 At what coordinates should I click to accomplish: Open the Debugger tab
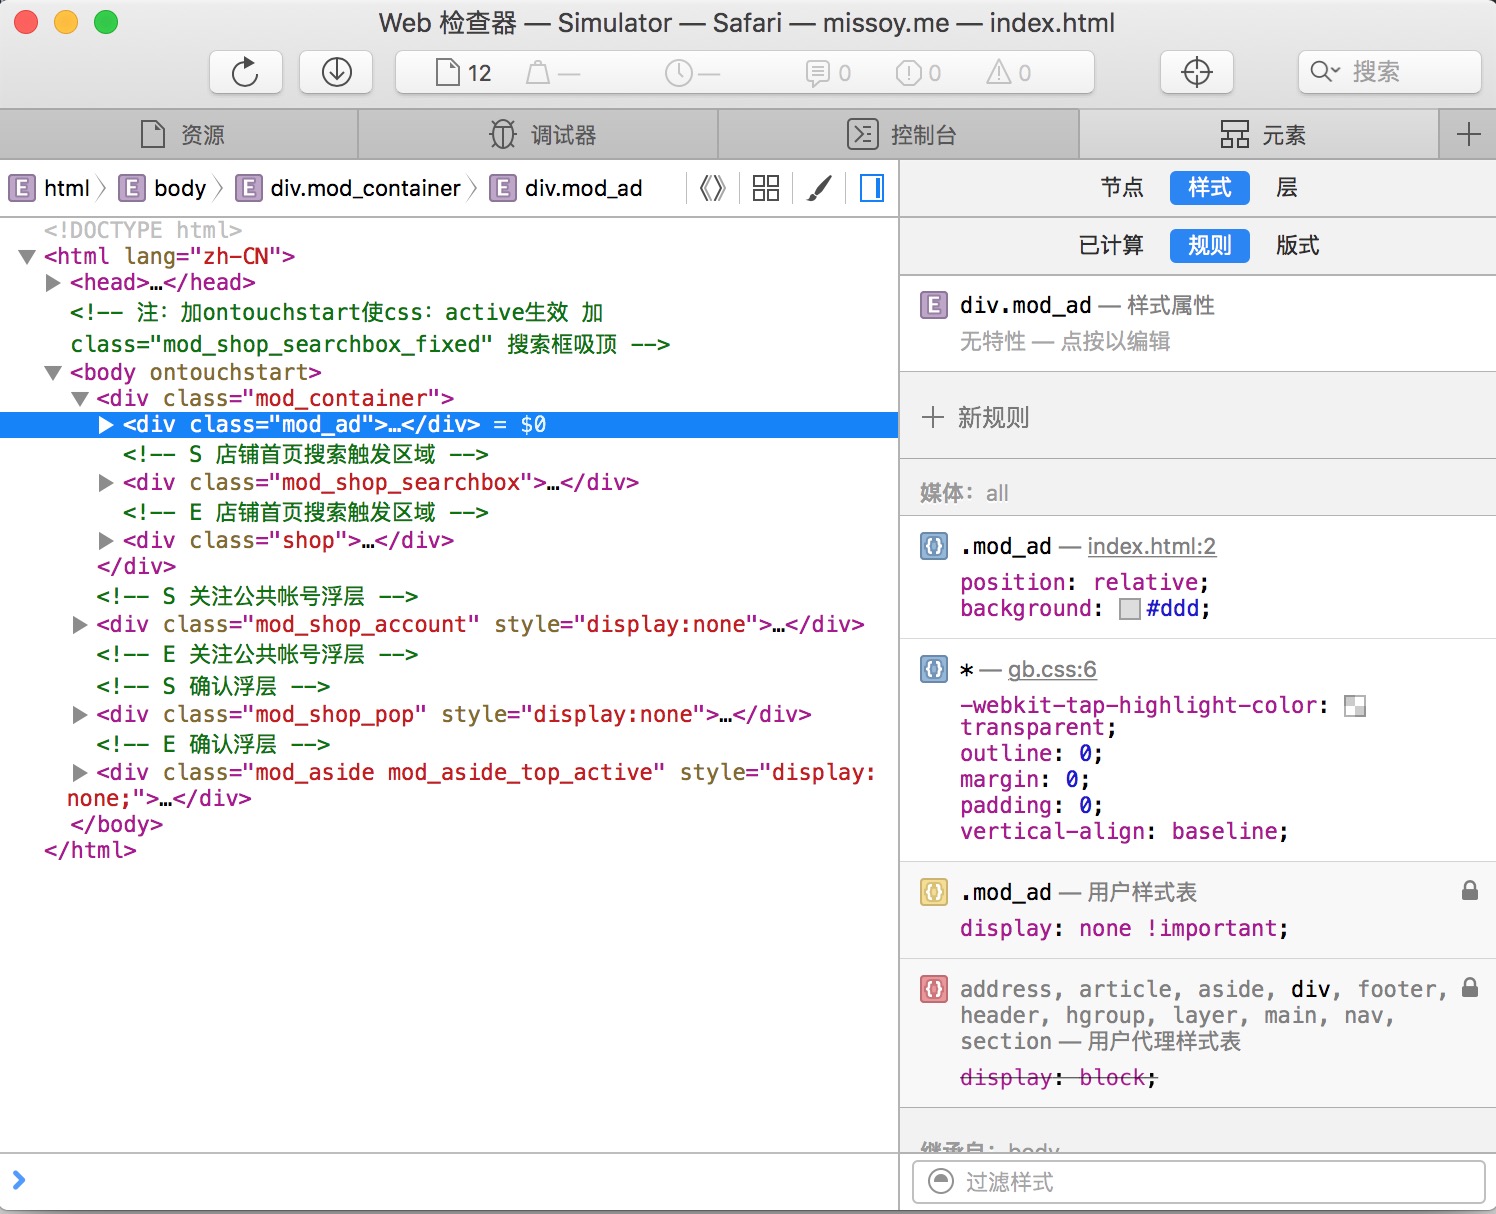(x=538, y=134)
